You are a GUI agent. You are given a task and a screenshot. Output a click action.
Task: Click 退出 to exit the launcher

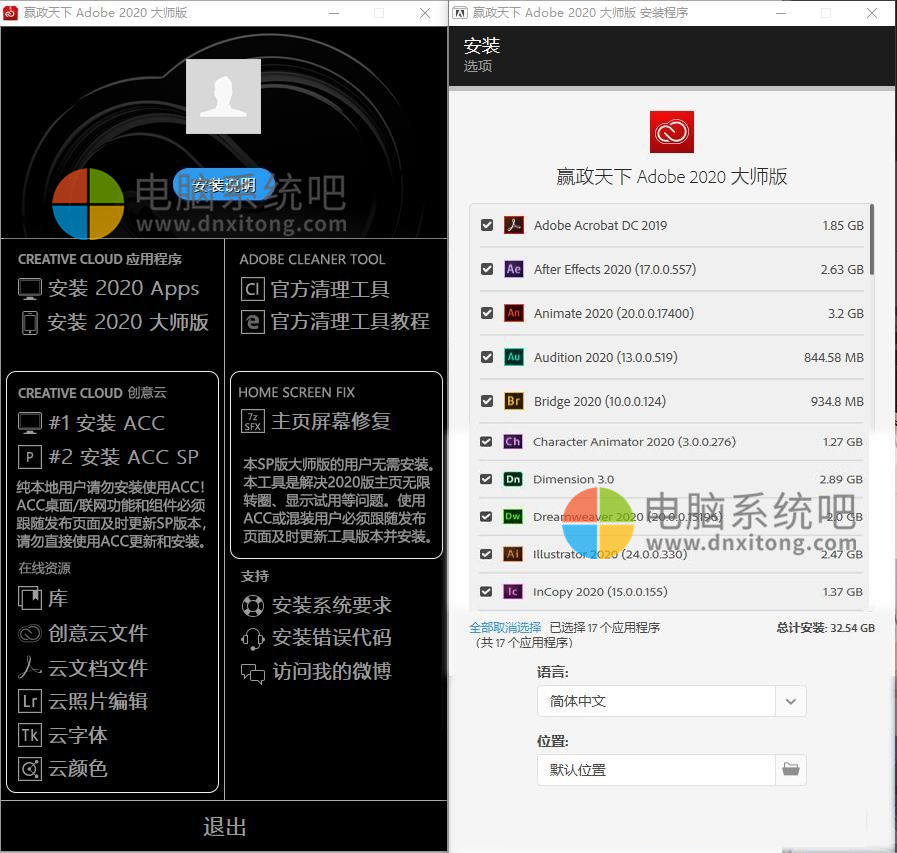[224, 827]
